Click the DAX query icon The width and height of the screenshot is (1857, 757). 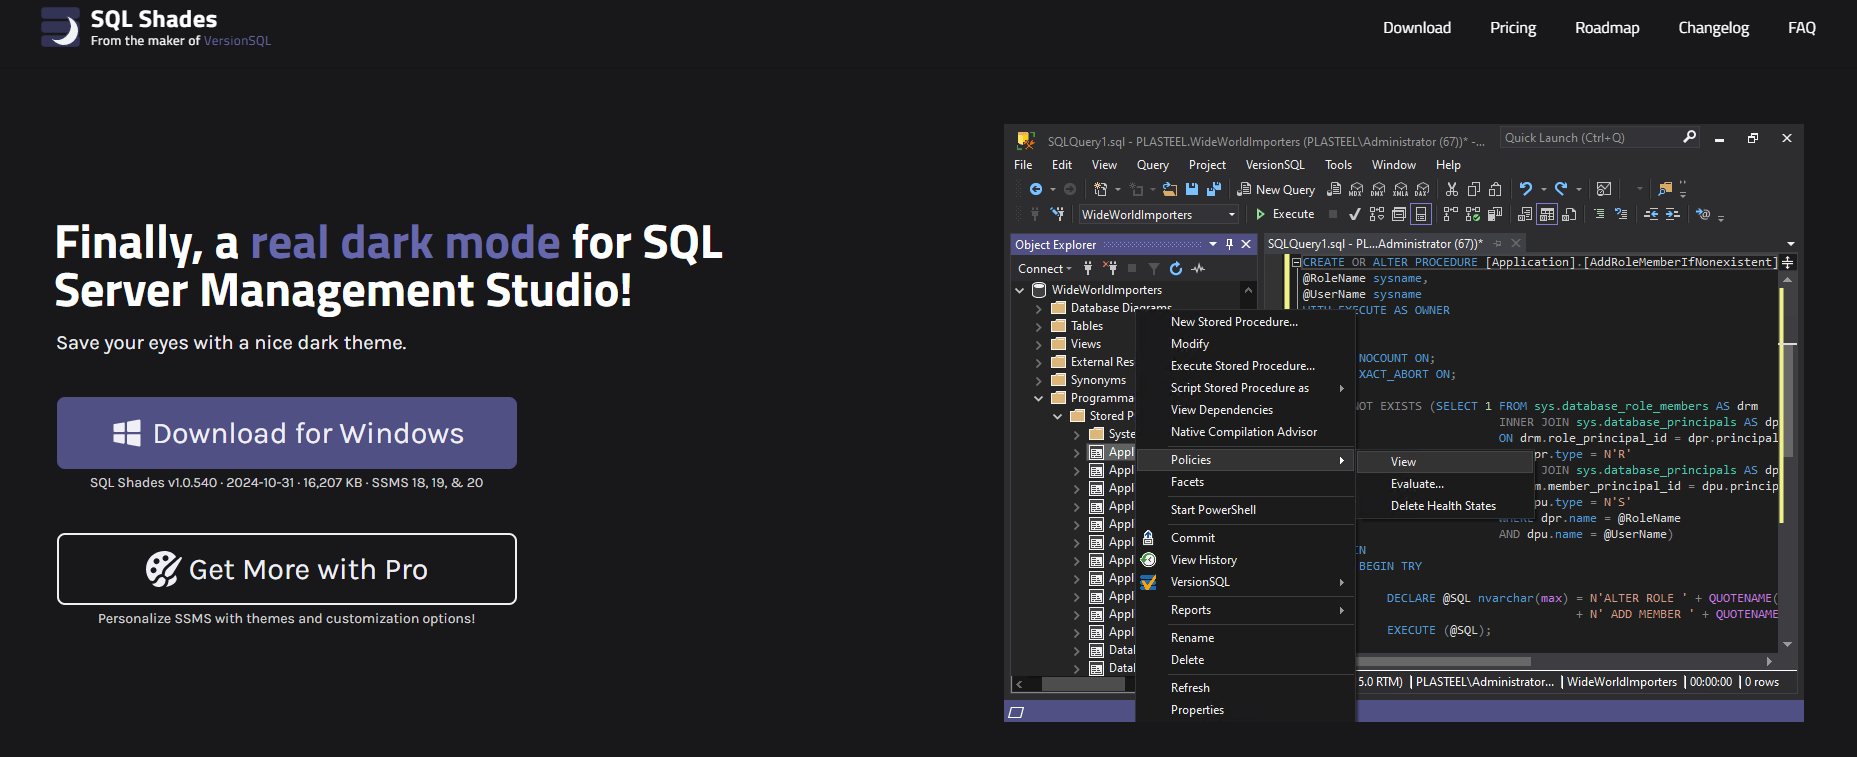point(1421,189)
